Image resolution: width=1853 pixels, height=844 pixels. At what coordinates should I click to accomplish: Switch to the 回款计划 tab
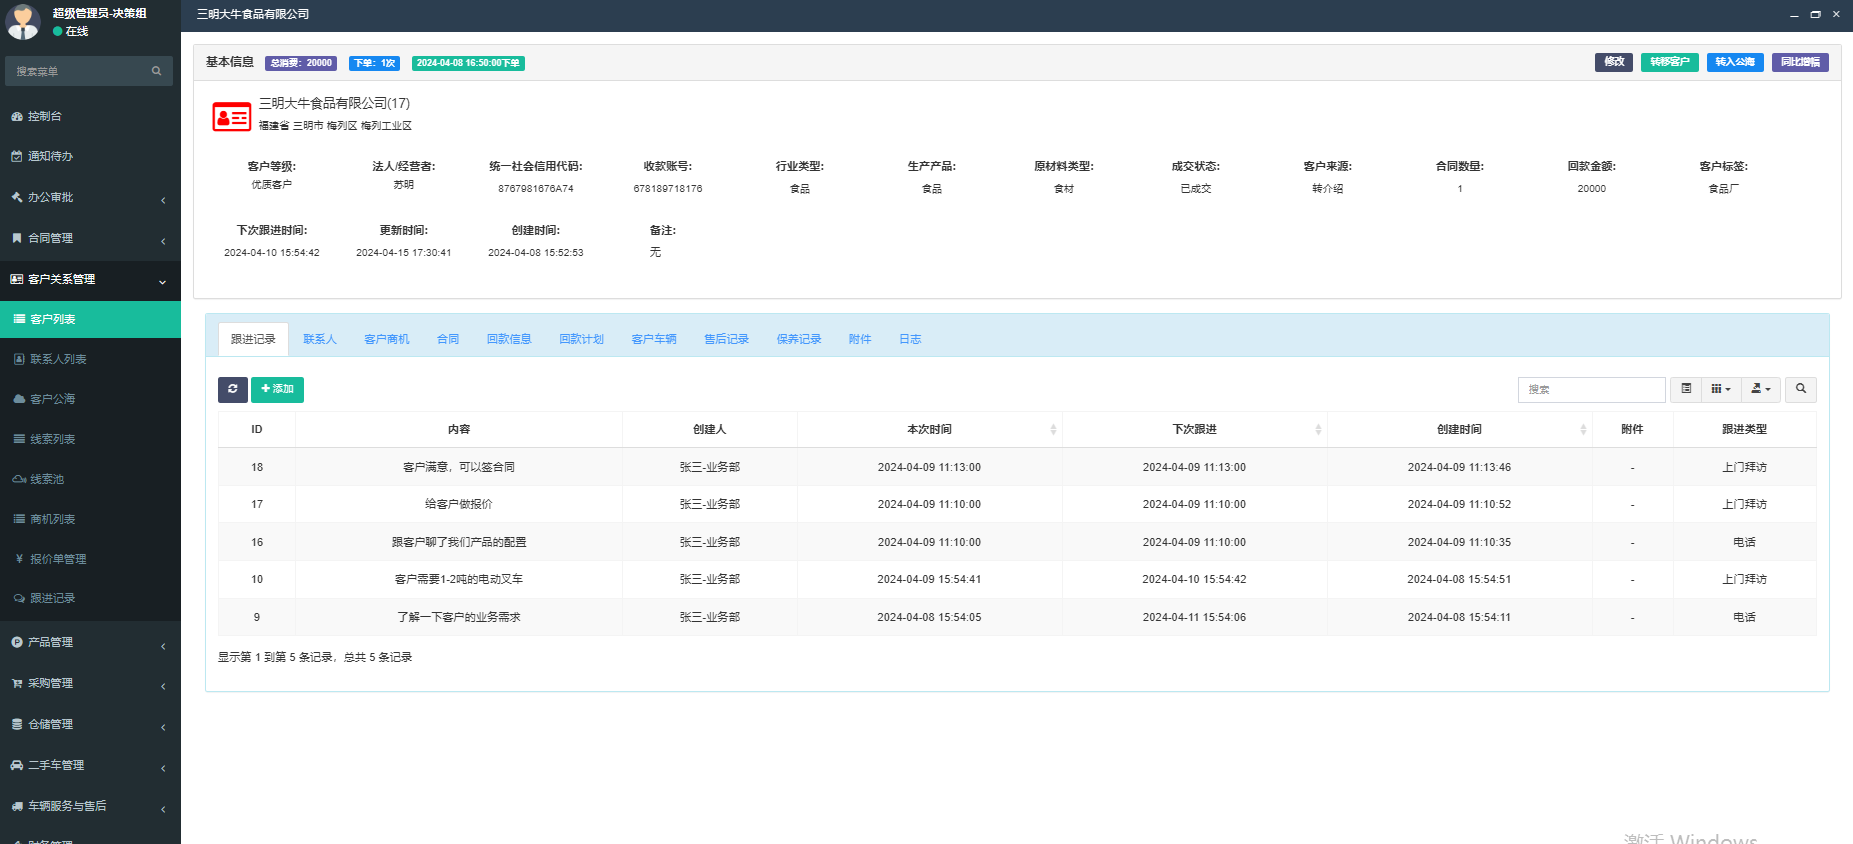581,339
